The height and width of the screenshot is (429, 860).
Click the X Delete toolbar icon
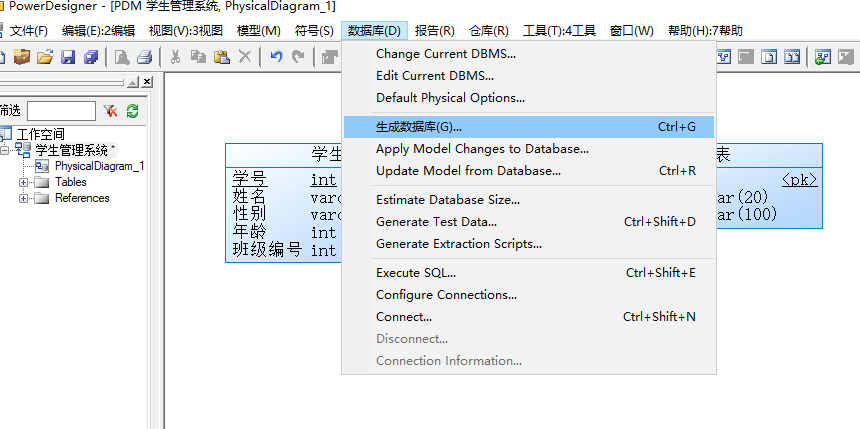[245, 57]
